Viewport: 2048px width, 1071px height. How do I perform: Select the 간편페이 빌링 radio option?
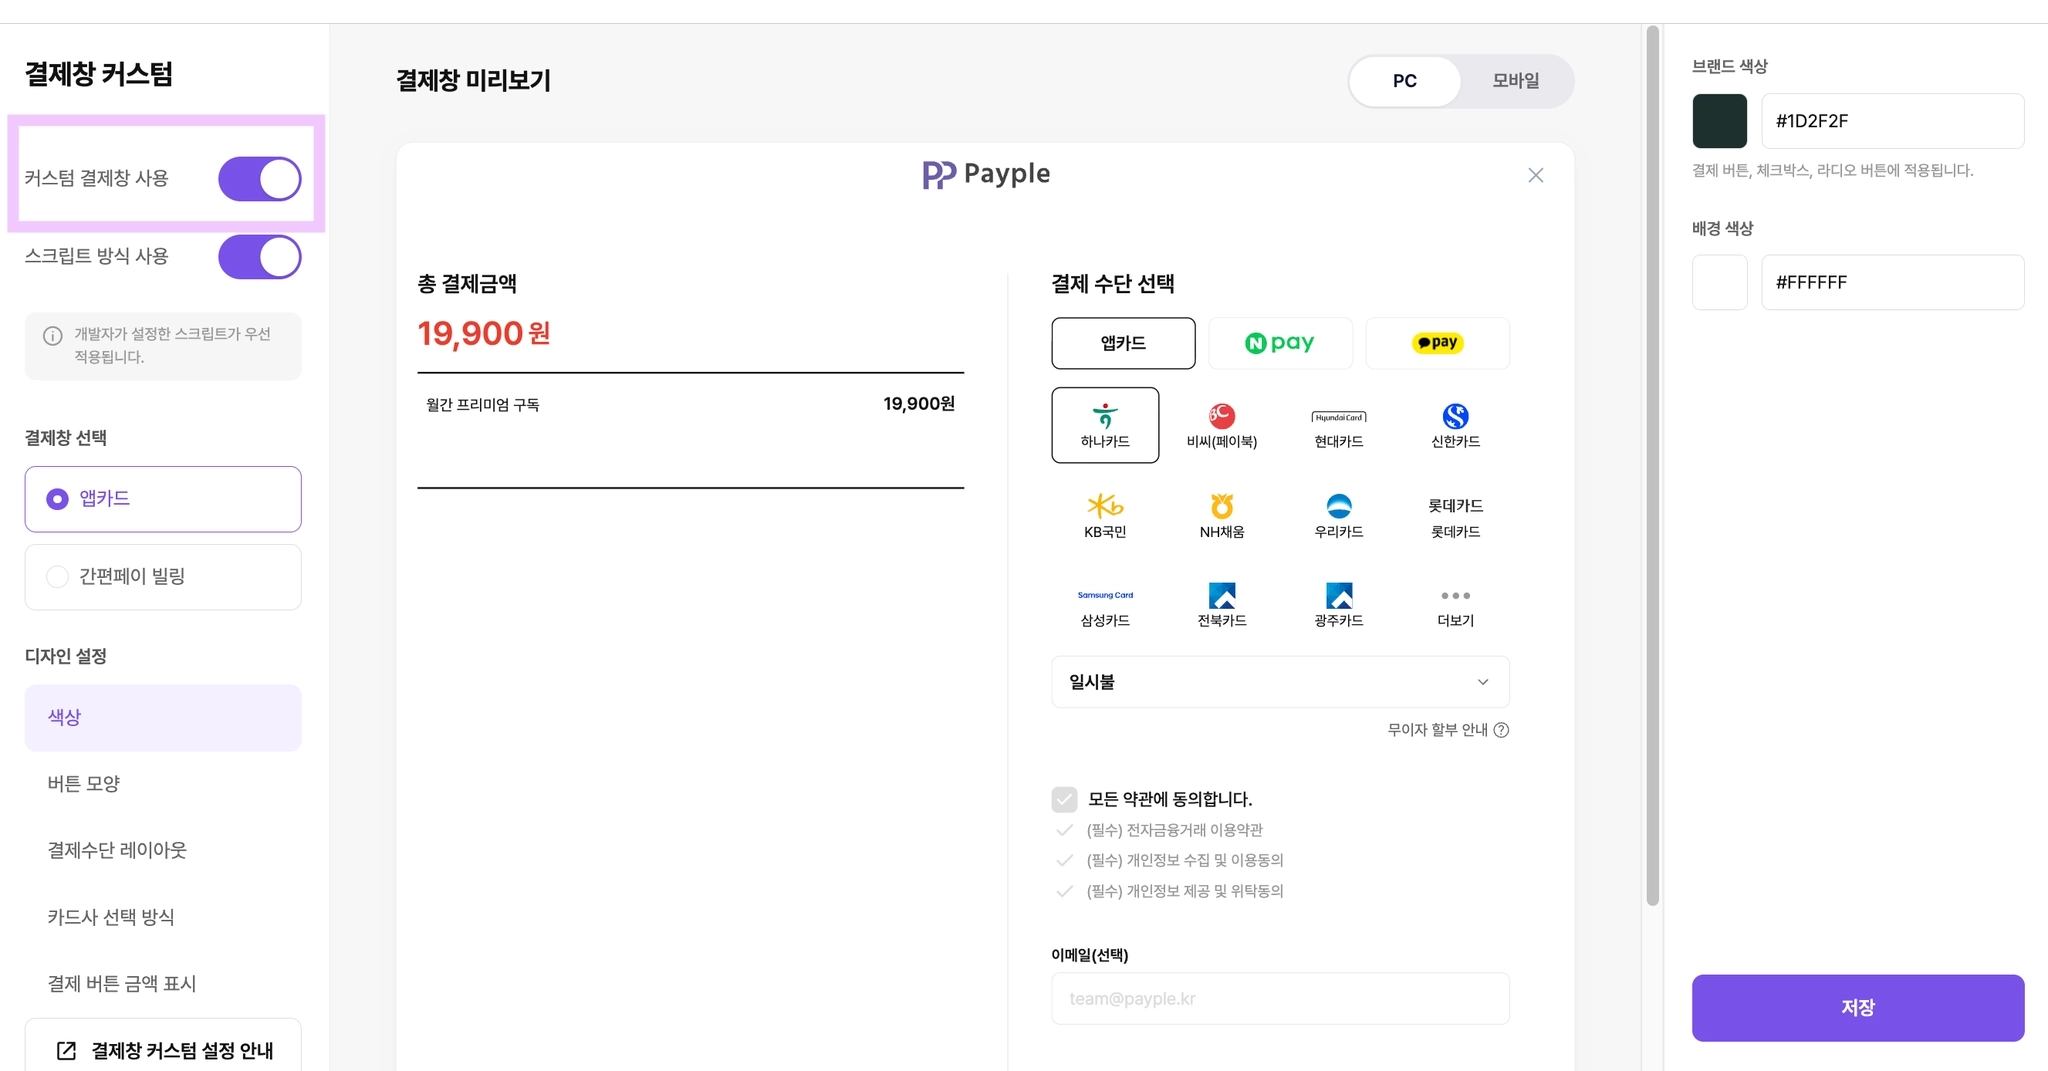click(x=163, y=577)
